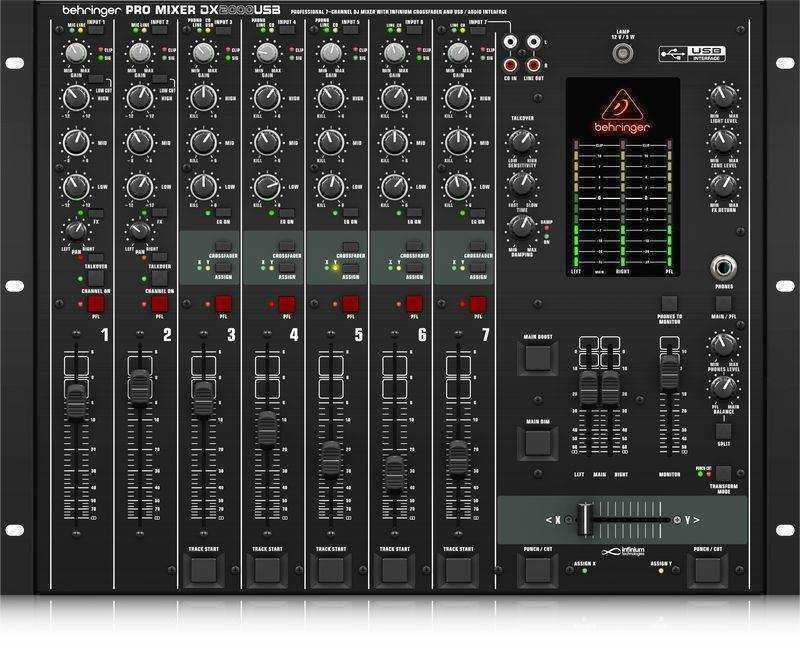Click the channel 6 volume fader
This screenshot has width=800, height=647.
pyautogui.click(x=394, y=474)
